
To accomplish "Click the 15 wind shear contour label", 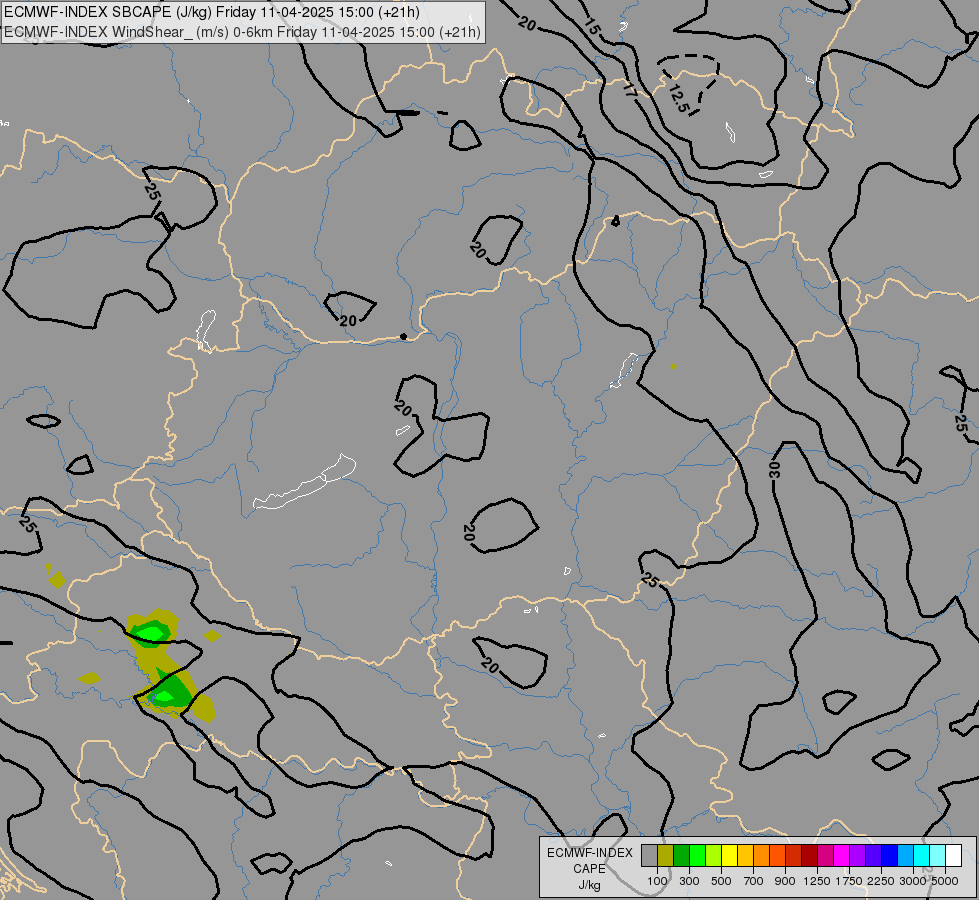I will (592, 26).
